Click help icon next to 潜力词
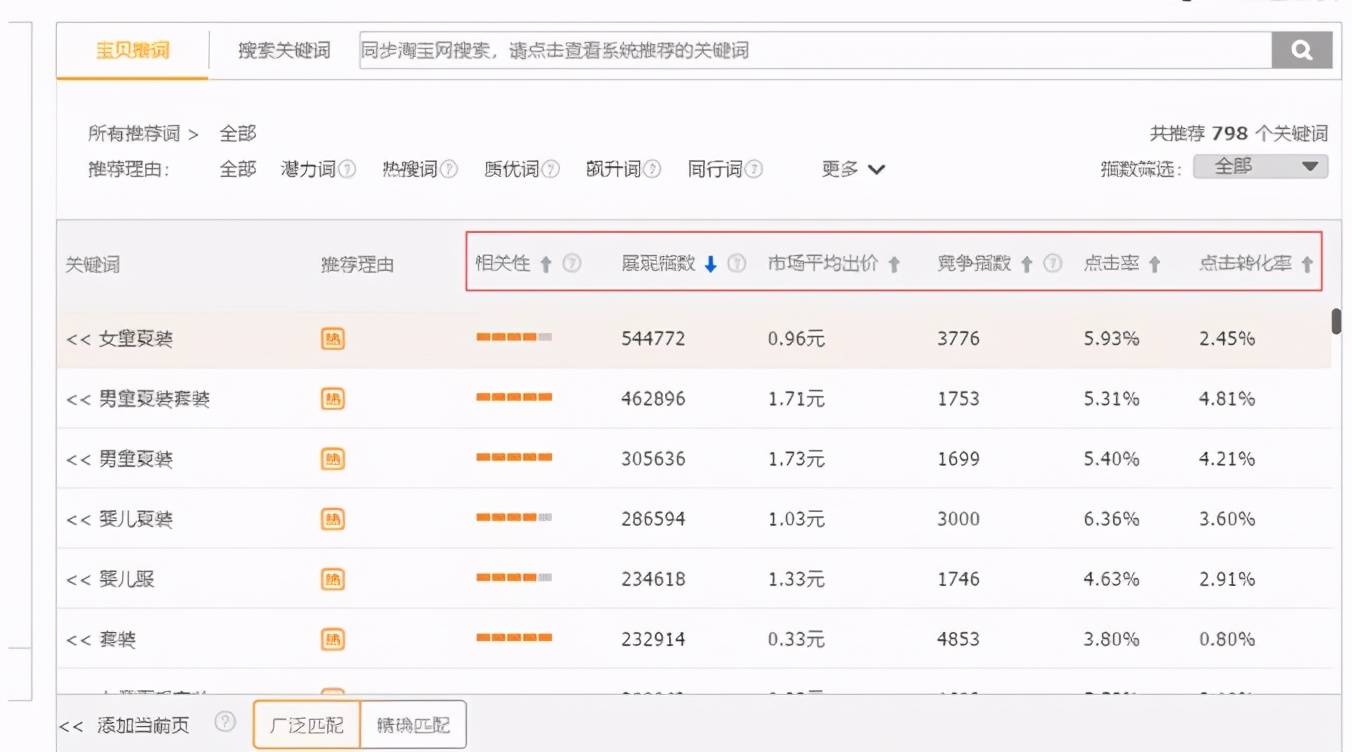This screenshot has height=752, width=1352. (347, 169)
